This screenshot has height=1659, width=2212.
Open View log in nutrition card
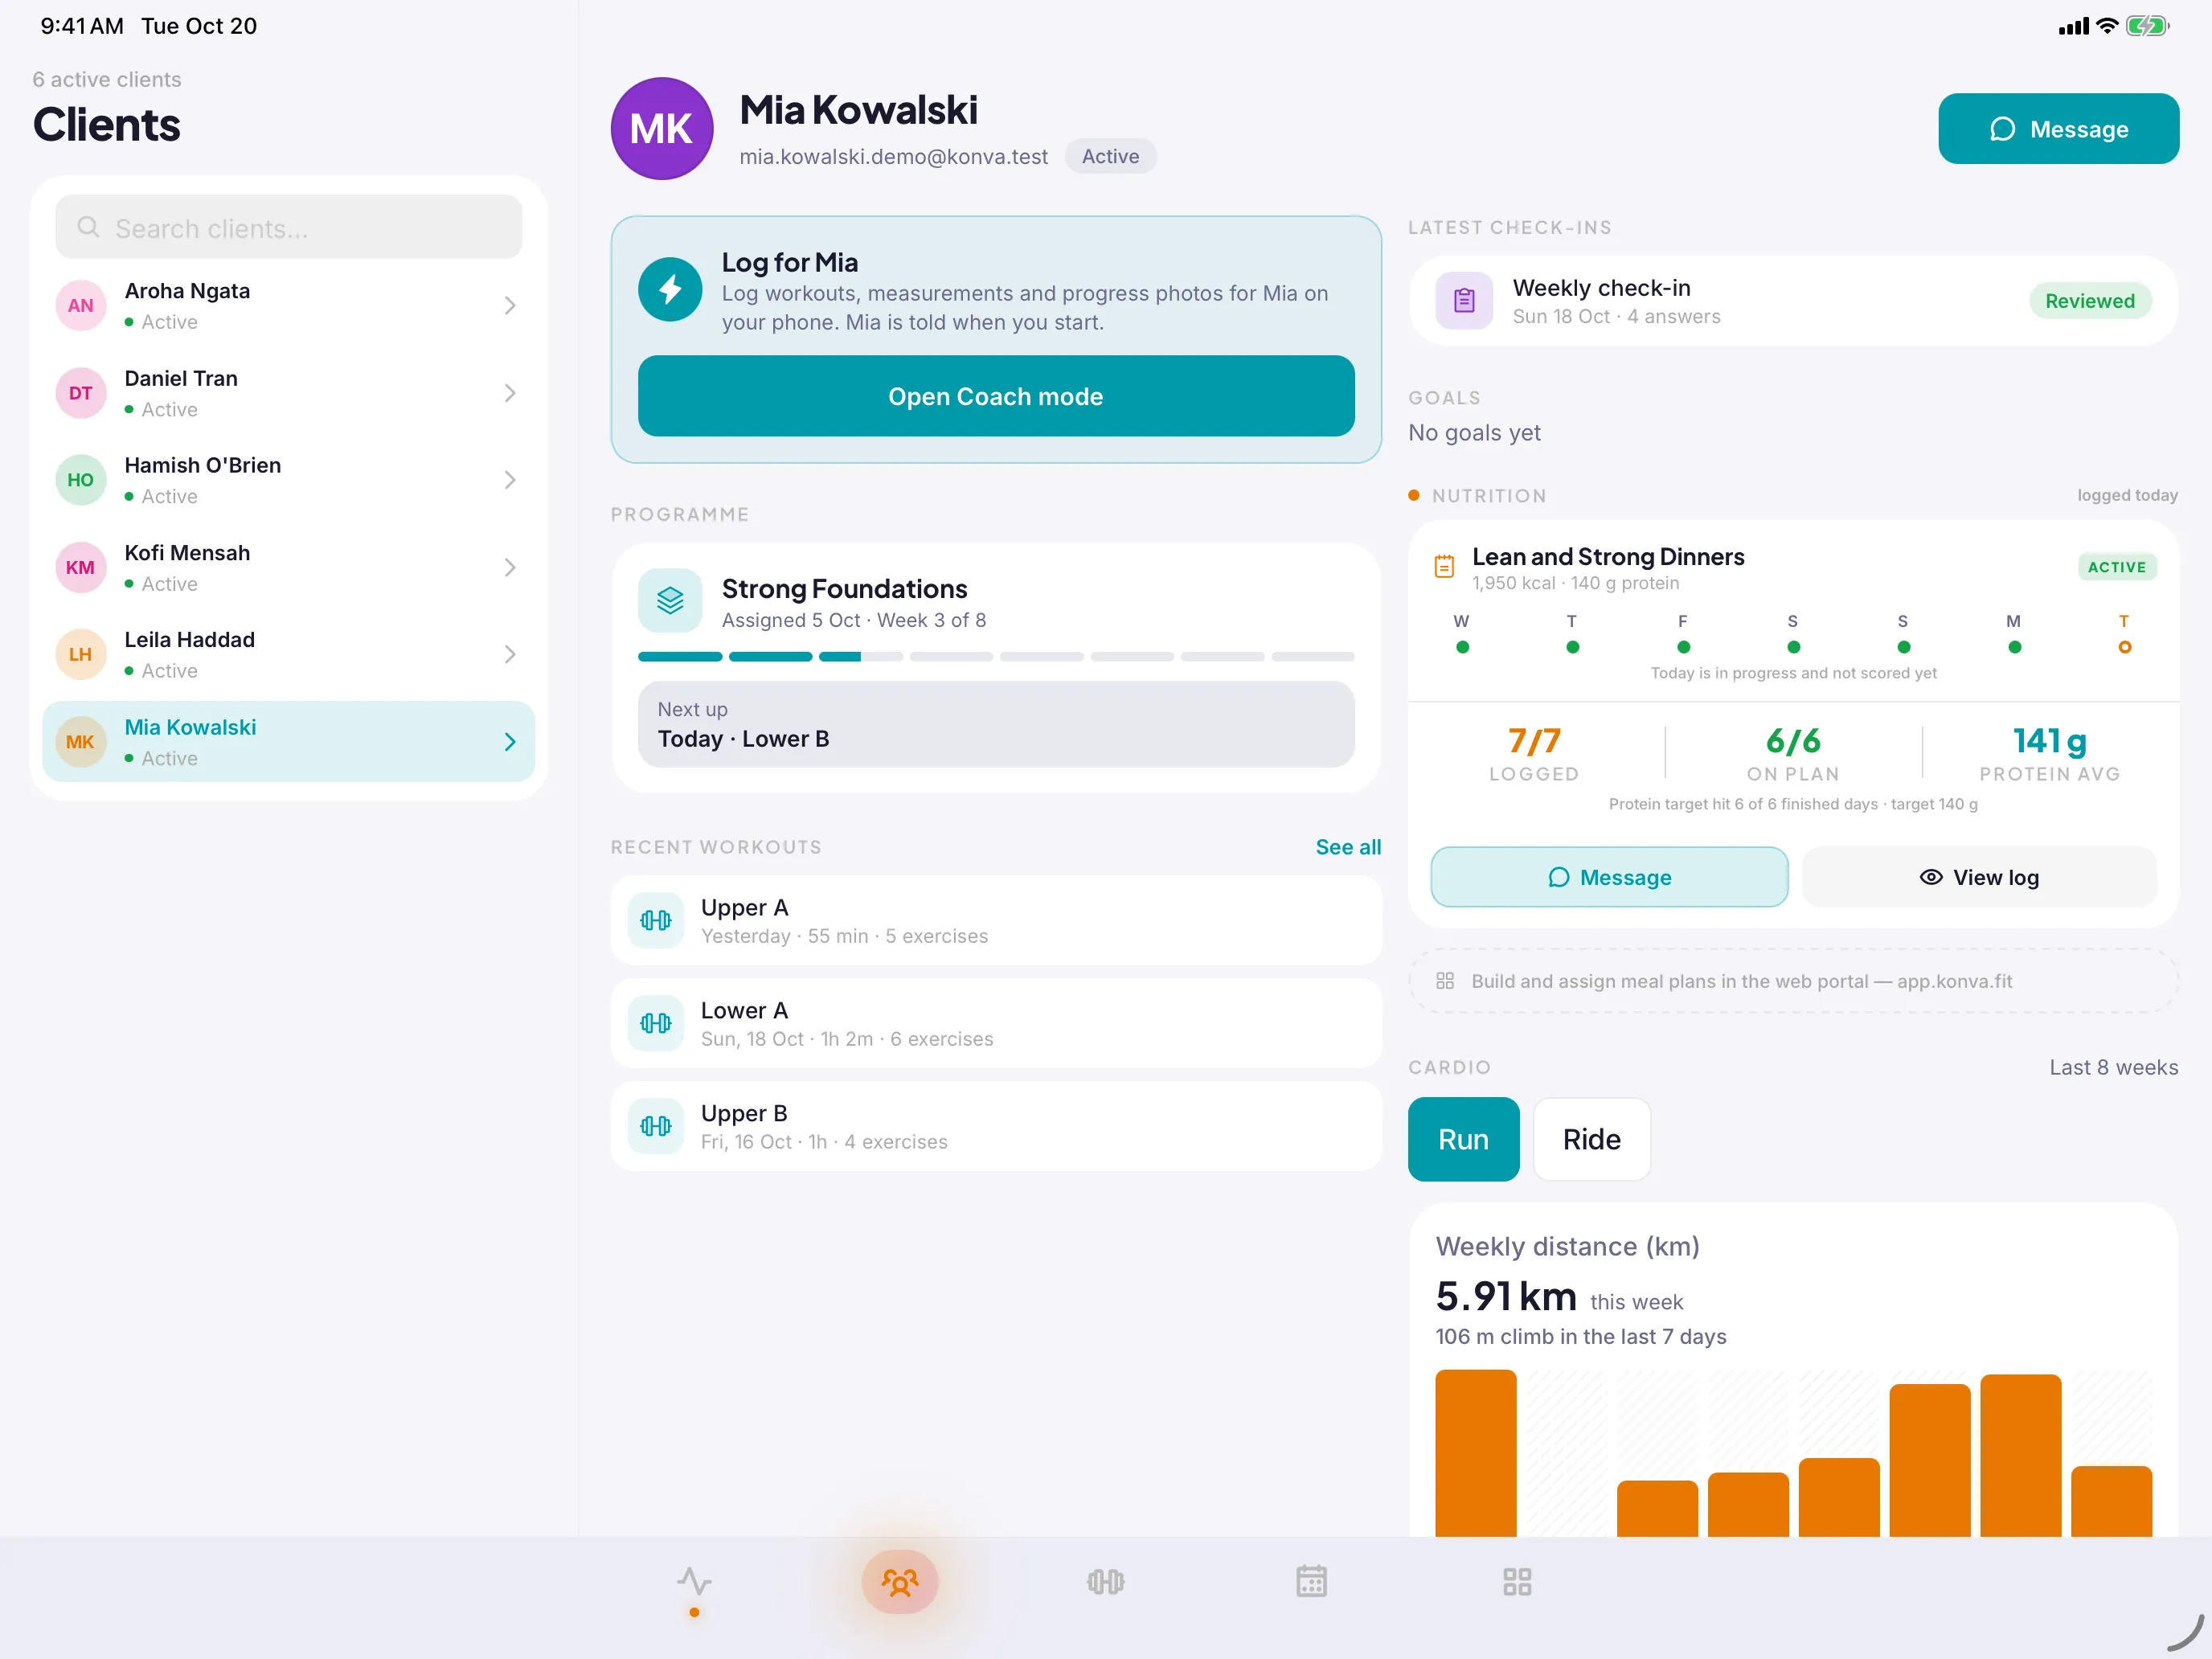click(1979, 877)
